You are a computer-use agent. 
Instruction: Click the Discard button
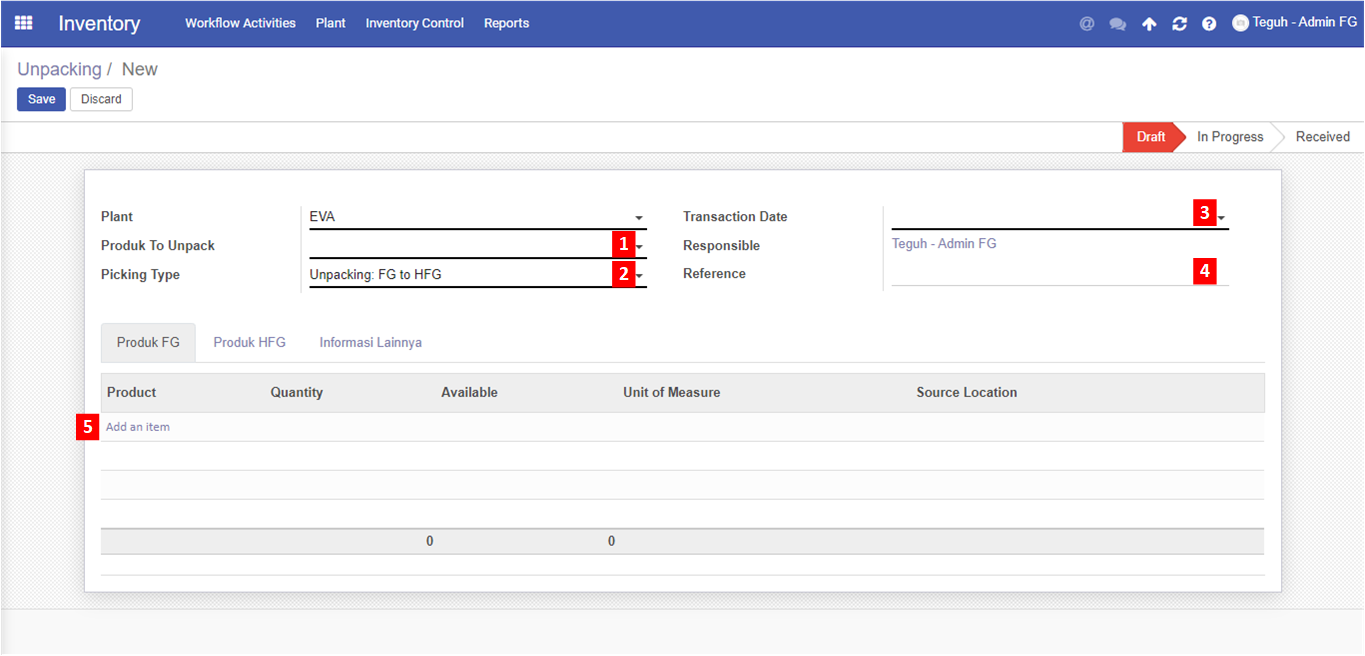(101, 99)
